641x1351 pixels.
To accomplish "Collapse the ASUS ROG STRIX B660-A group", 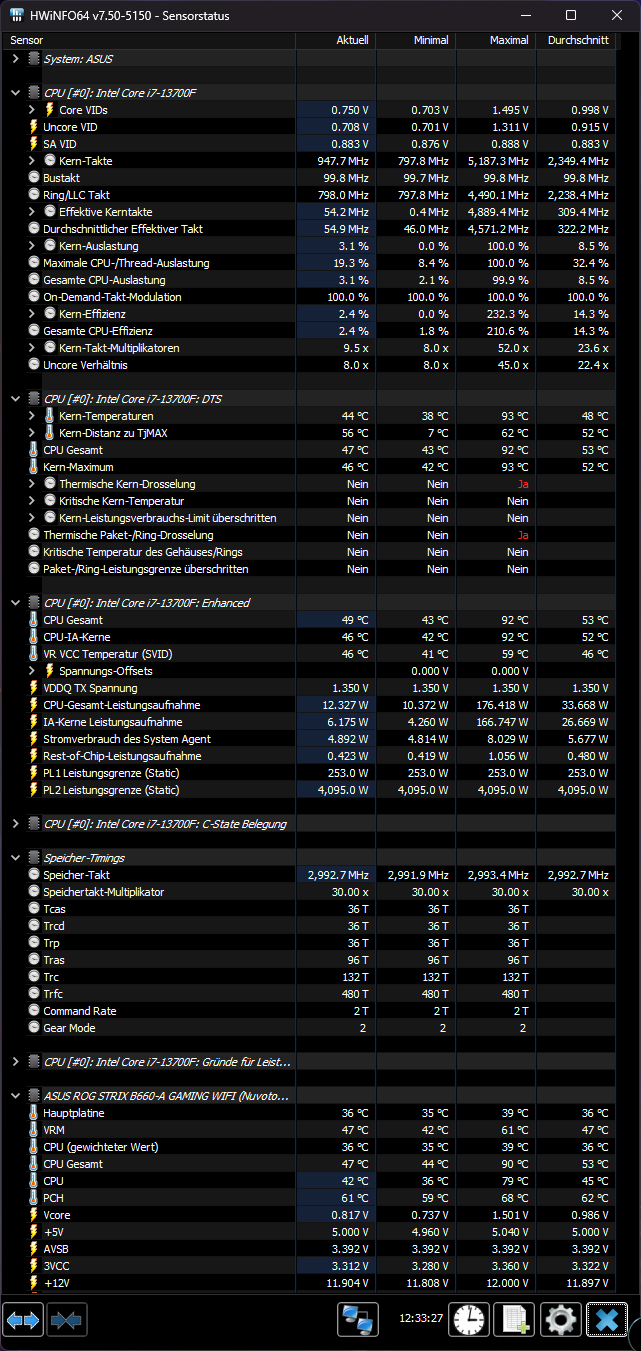I will 15,1096.
